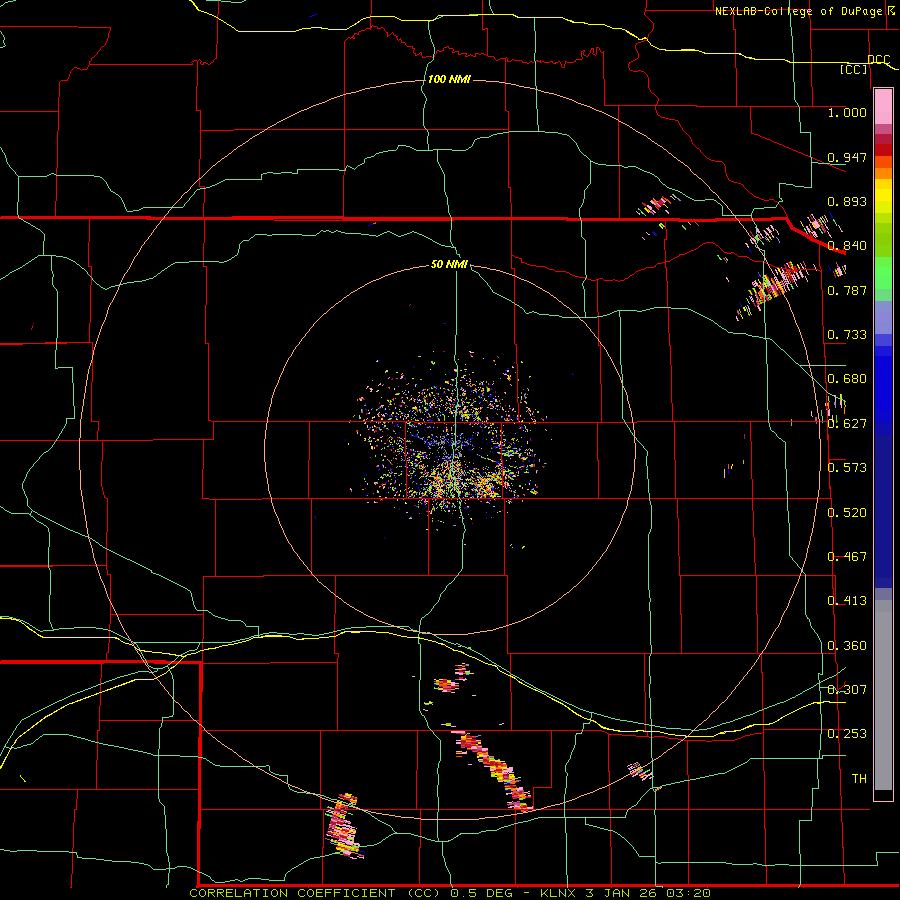Select the 0.627 scale value
The width and height of the screenshot is (900, 900).
click(847, 423)
